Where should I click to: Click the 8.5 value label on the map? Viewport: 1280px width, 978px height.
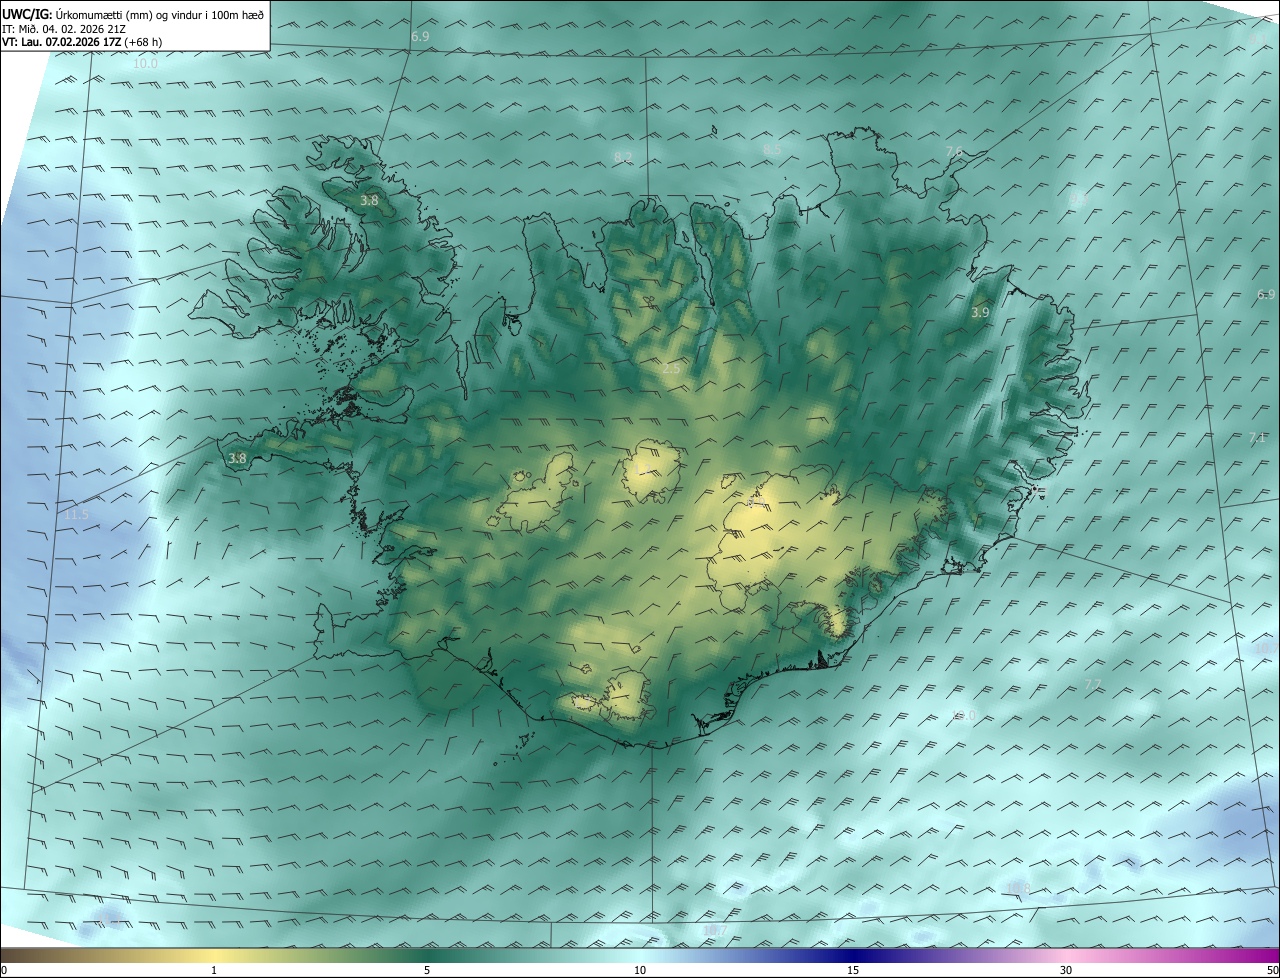[772, 150]
